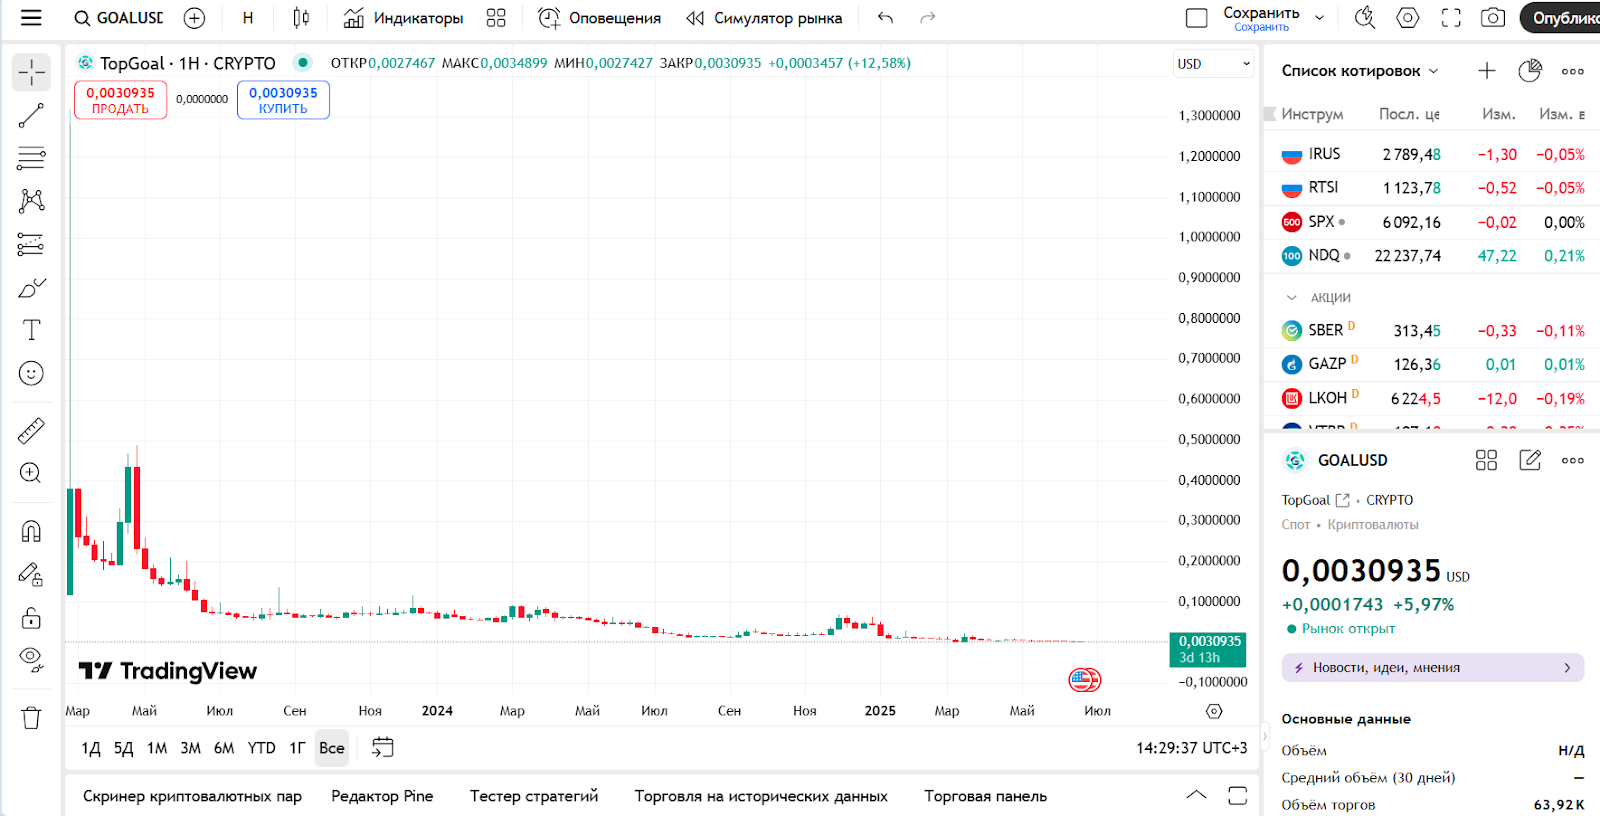Activate the zoom in tool

pyautogui.click(x=31, y=473)
